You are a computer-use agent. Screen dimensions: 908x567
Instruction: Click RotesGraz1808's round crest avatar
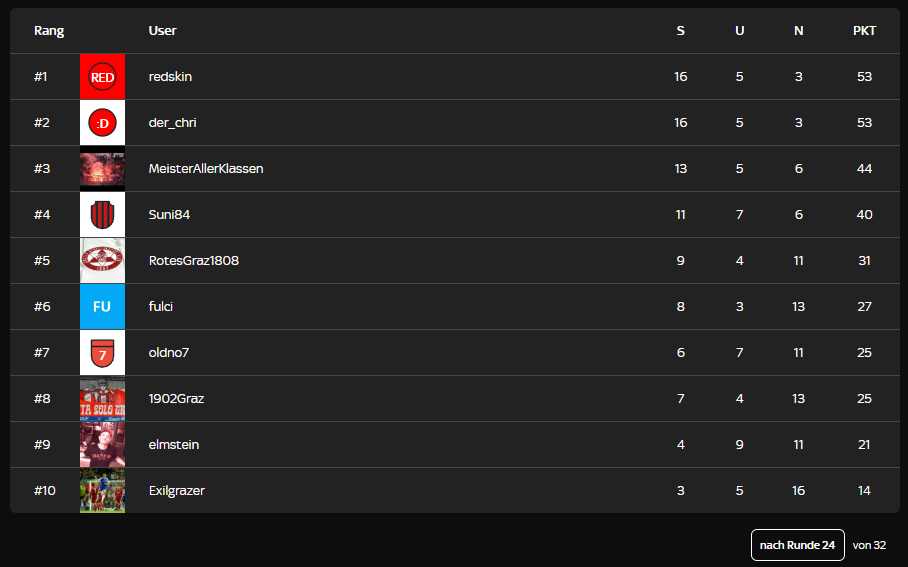point(102,261)
